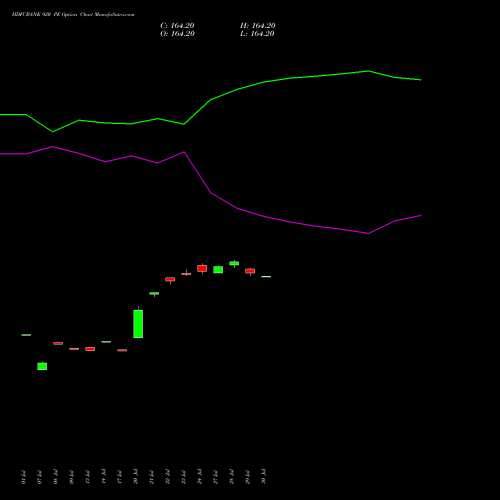The image size is (500, 500).
Task: Select the open value O: 164.20
Action: click(177, 34)
